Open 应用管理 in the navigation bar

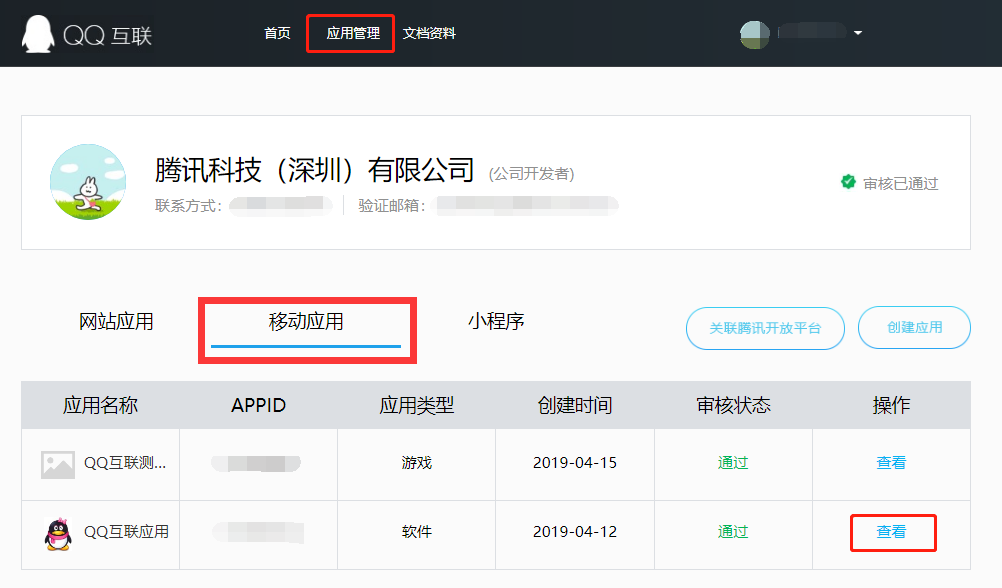pos(353,33)
